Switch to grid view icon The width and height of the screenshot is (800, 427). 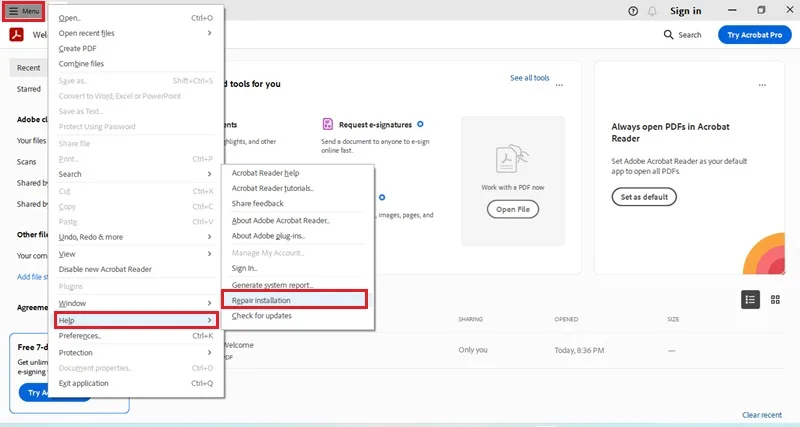tap(775, 299)
